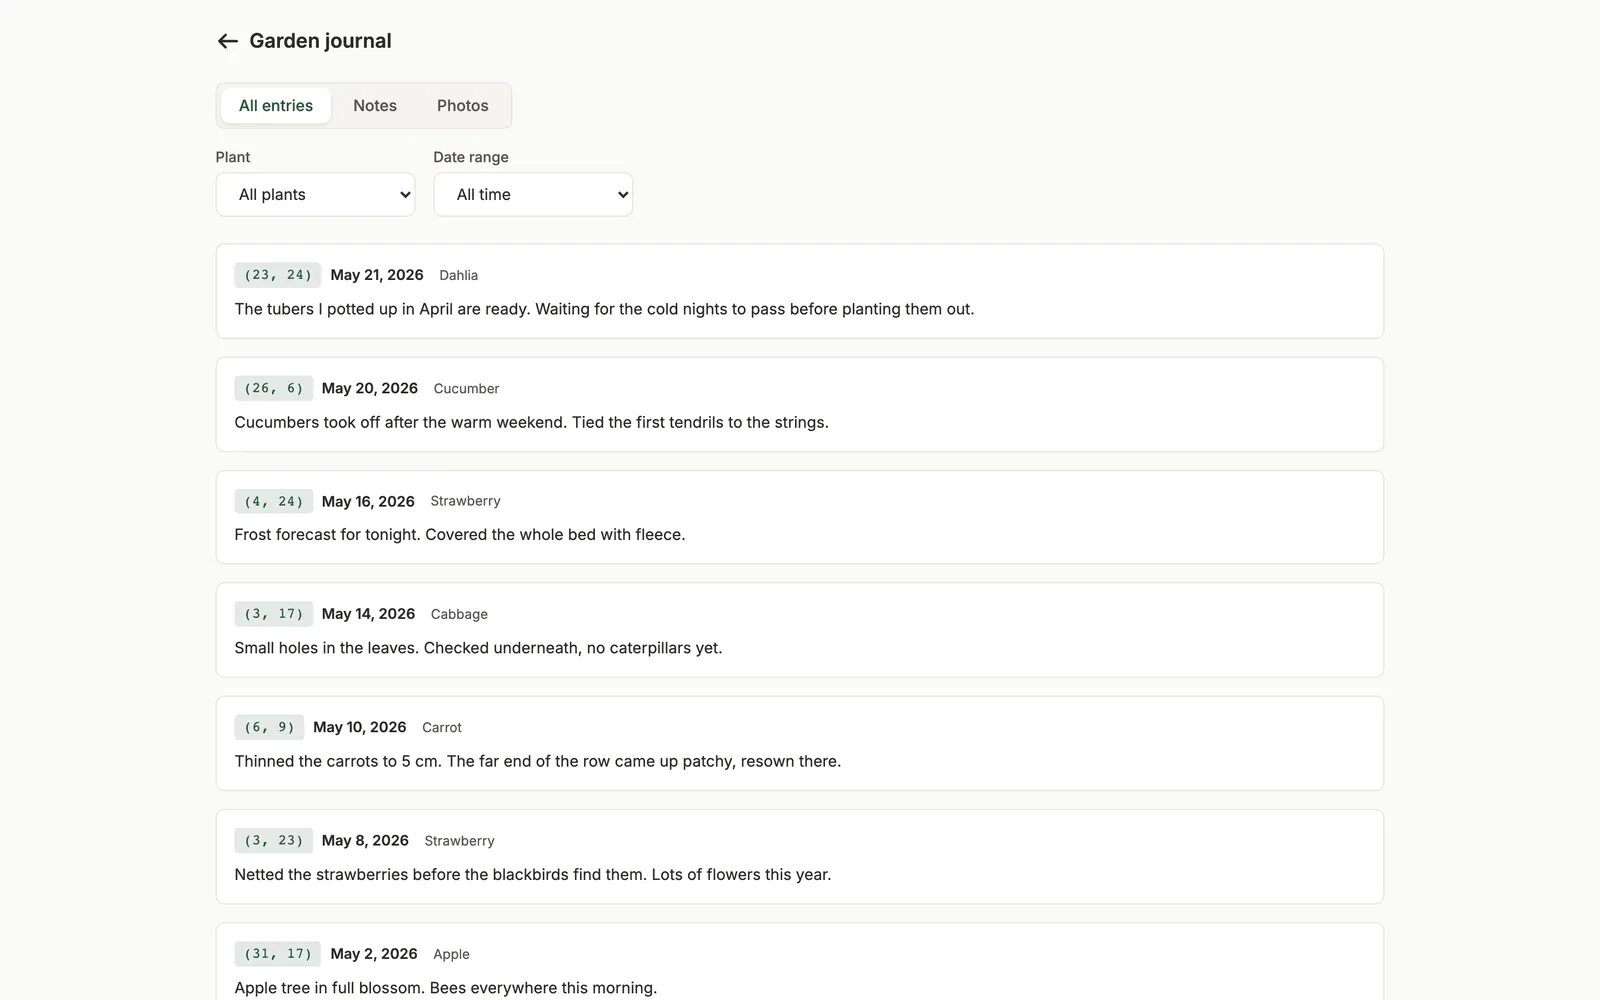Click the May 2, 2026 entry date
The width and height of the screenshot is (1600, 1000).
click(x=374, y=954)
